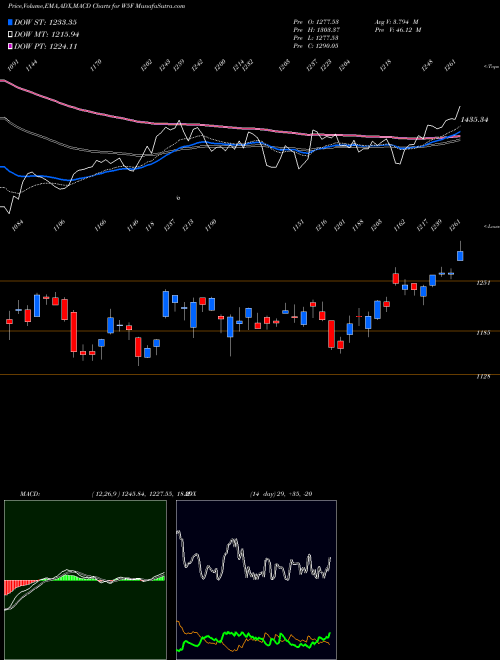The width and height of the screenshot is (500, 660).
Task: Click the 'Pre H: 1303.37' high value
Action: tap(316, 30)
